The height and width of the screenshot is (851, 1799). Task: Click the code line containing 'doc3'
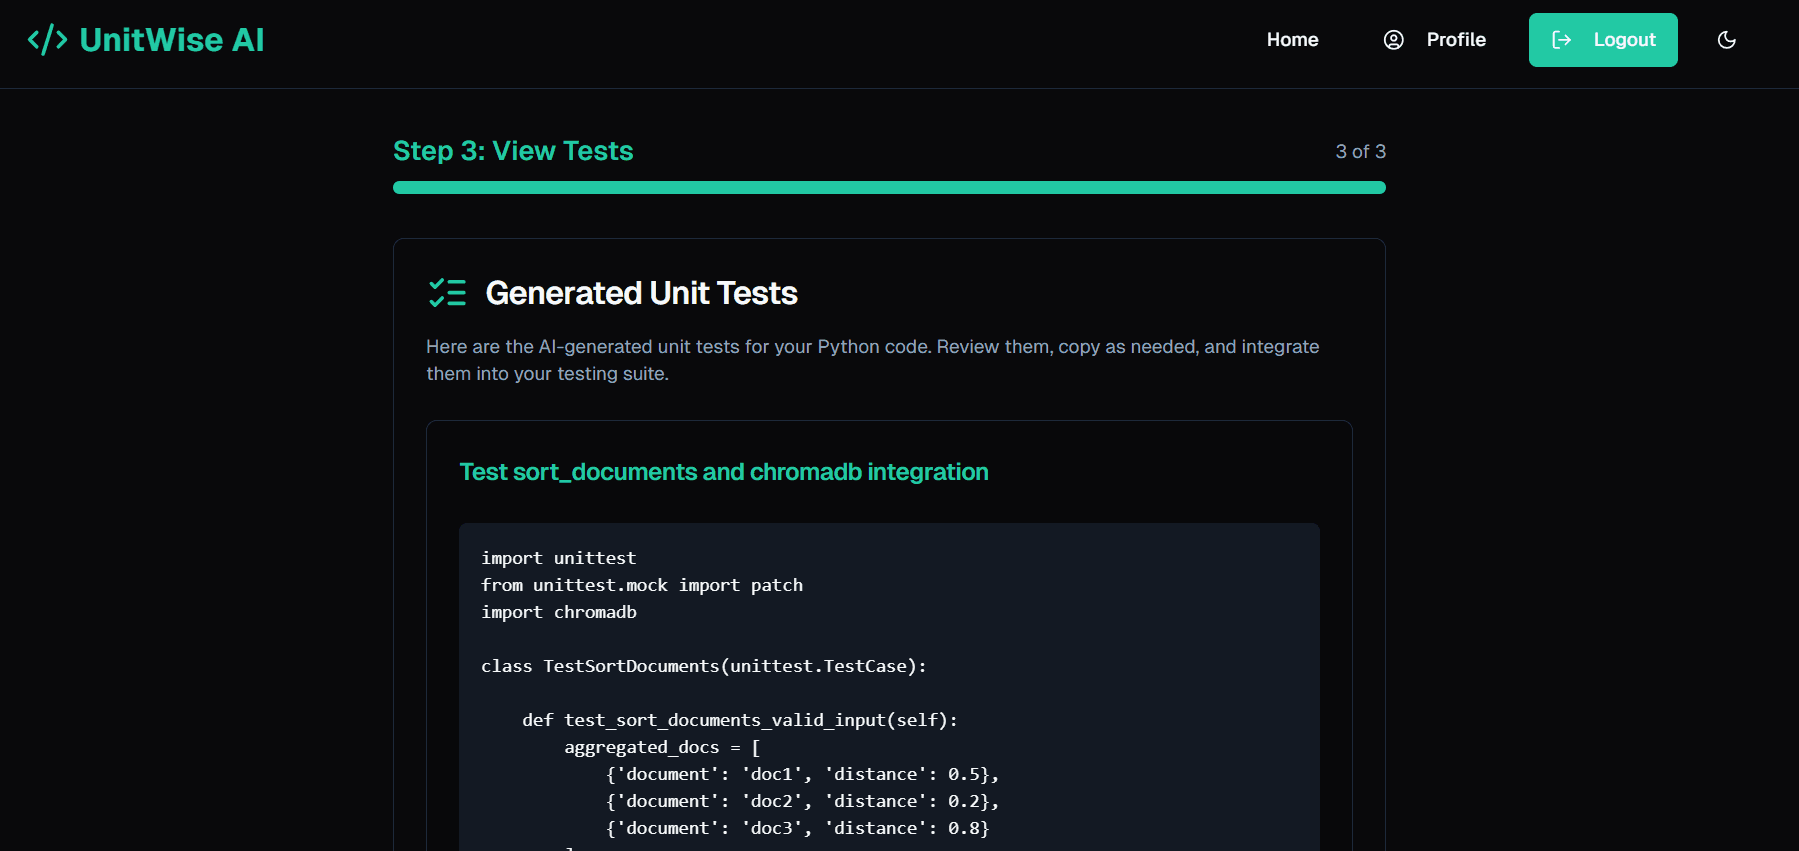click(797, 828)
